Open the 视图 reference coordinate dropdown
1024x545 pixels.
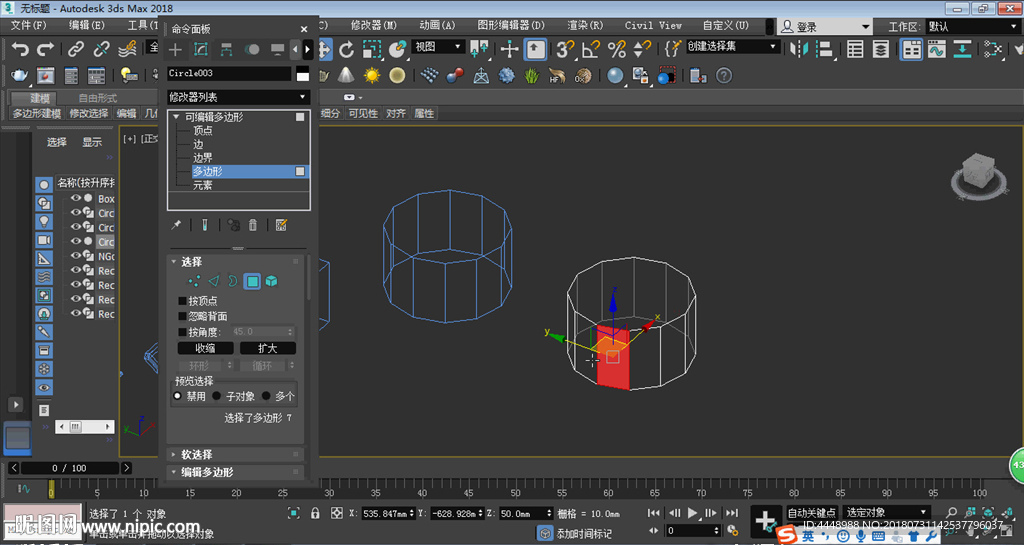pos(438,47)
